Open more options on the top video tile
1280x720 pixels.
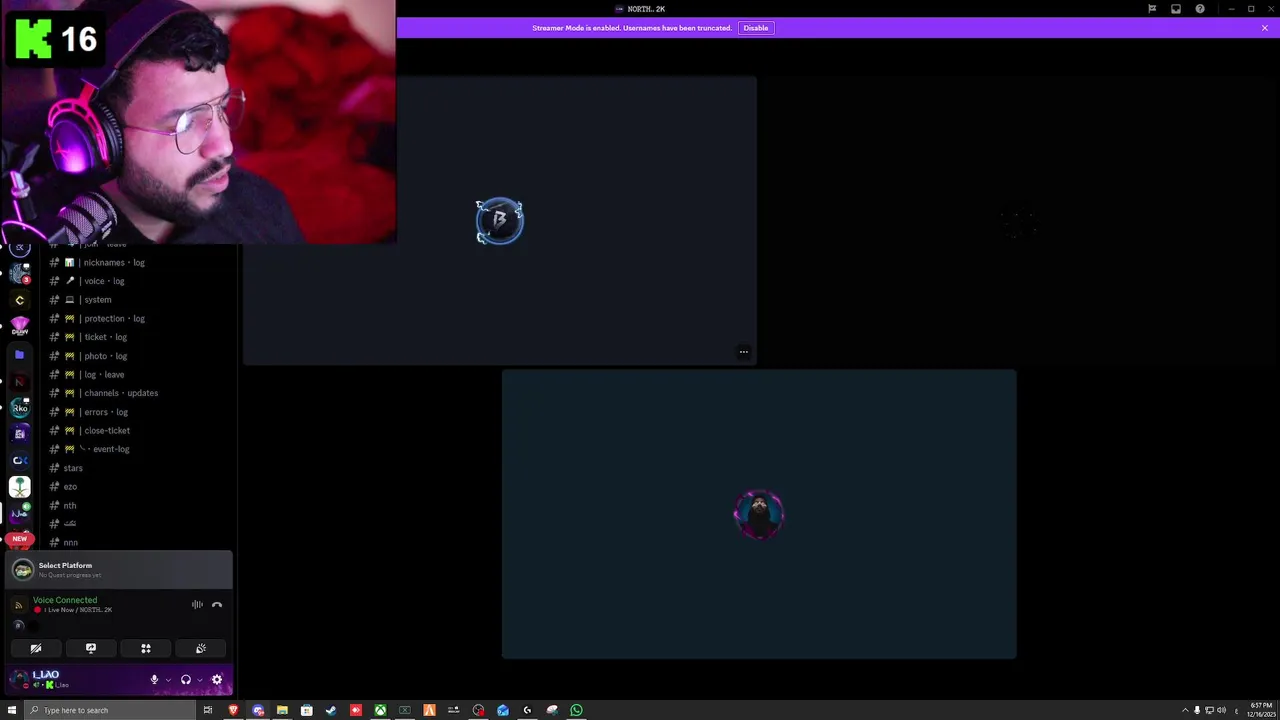[x=743, y=352]
